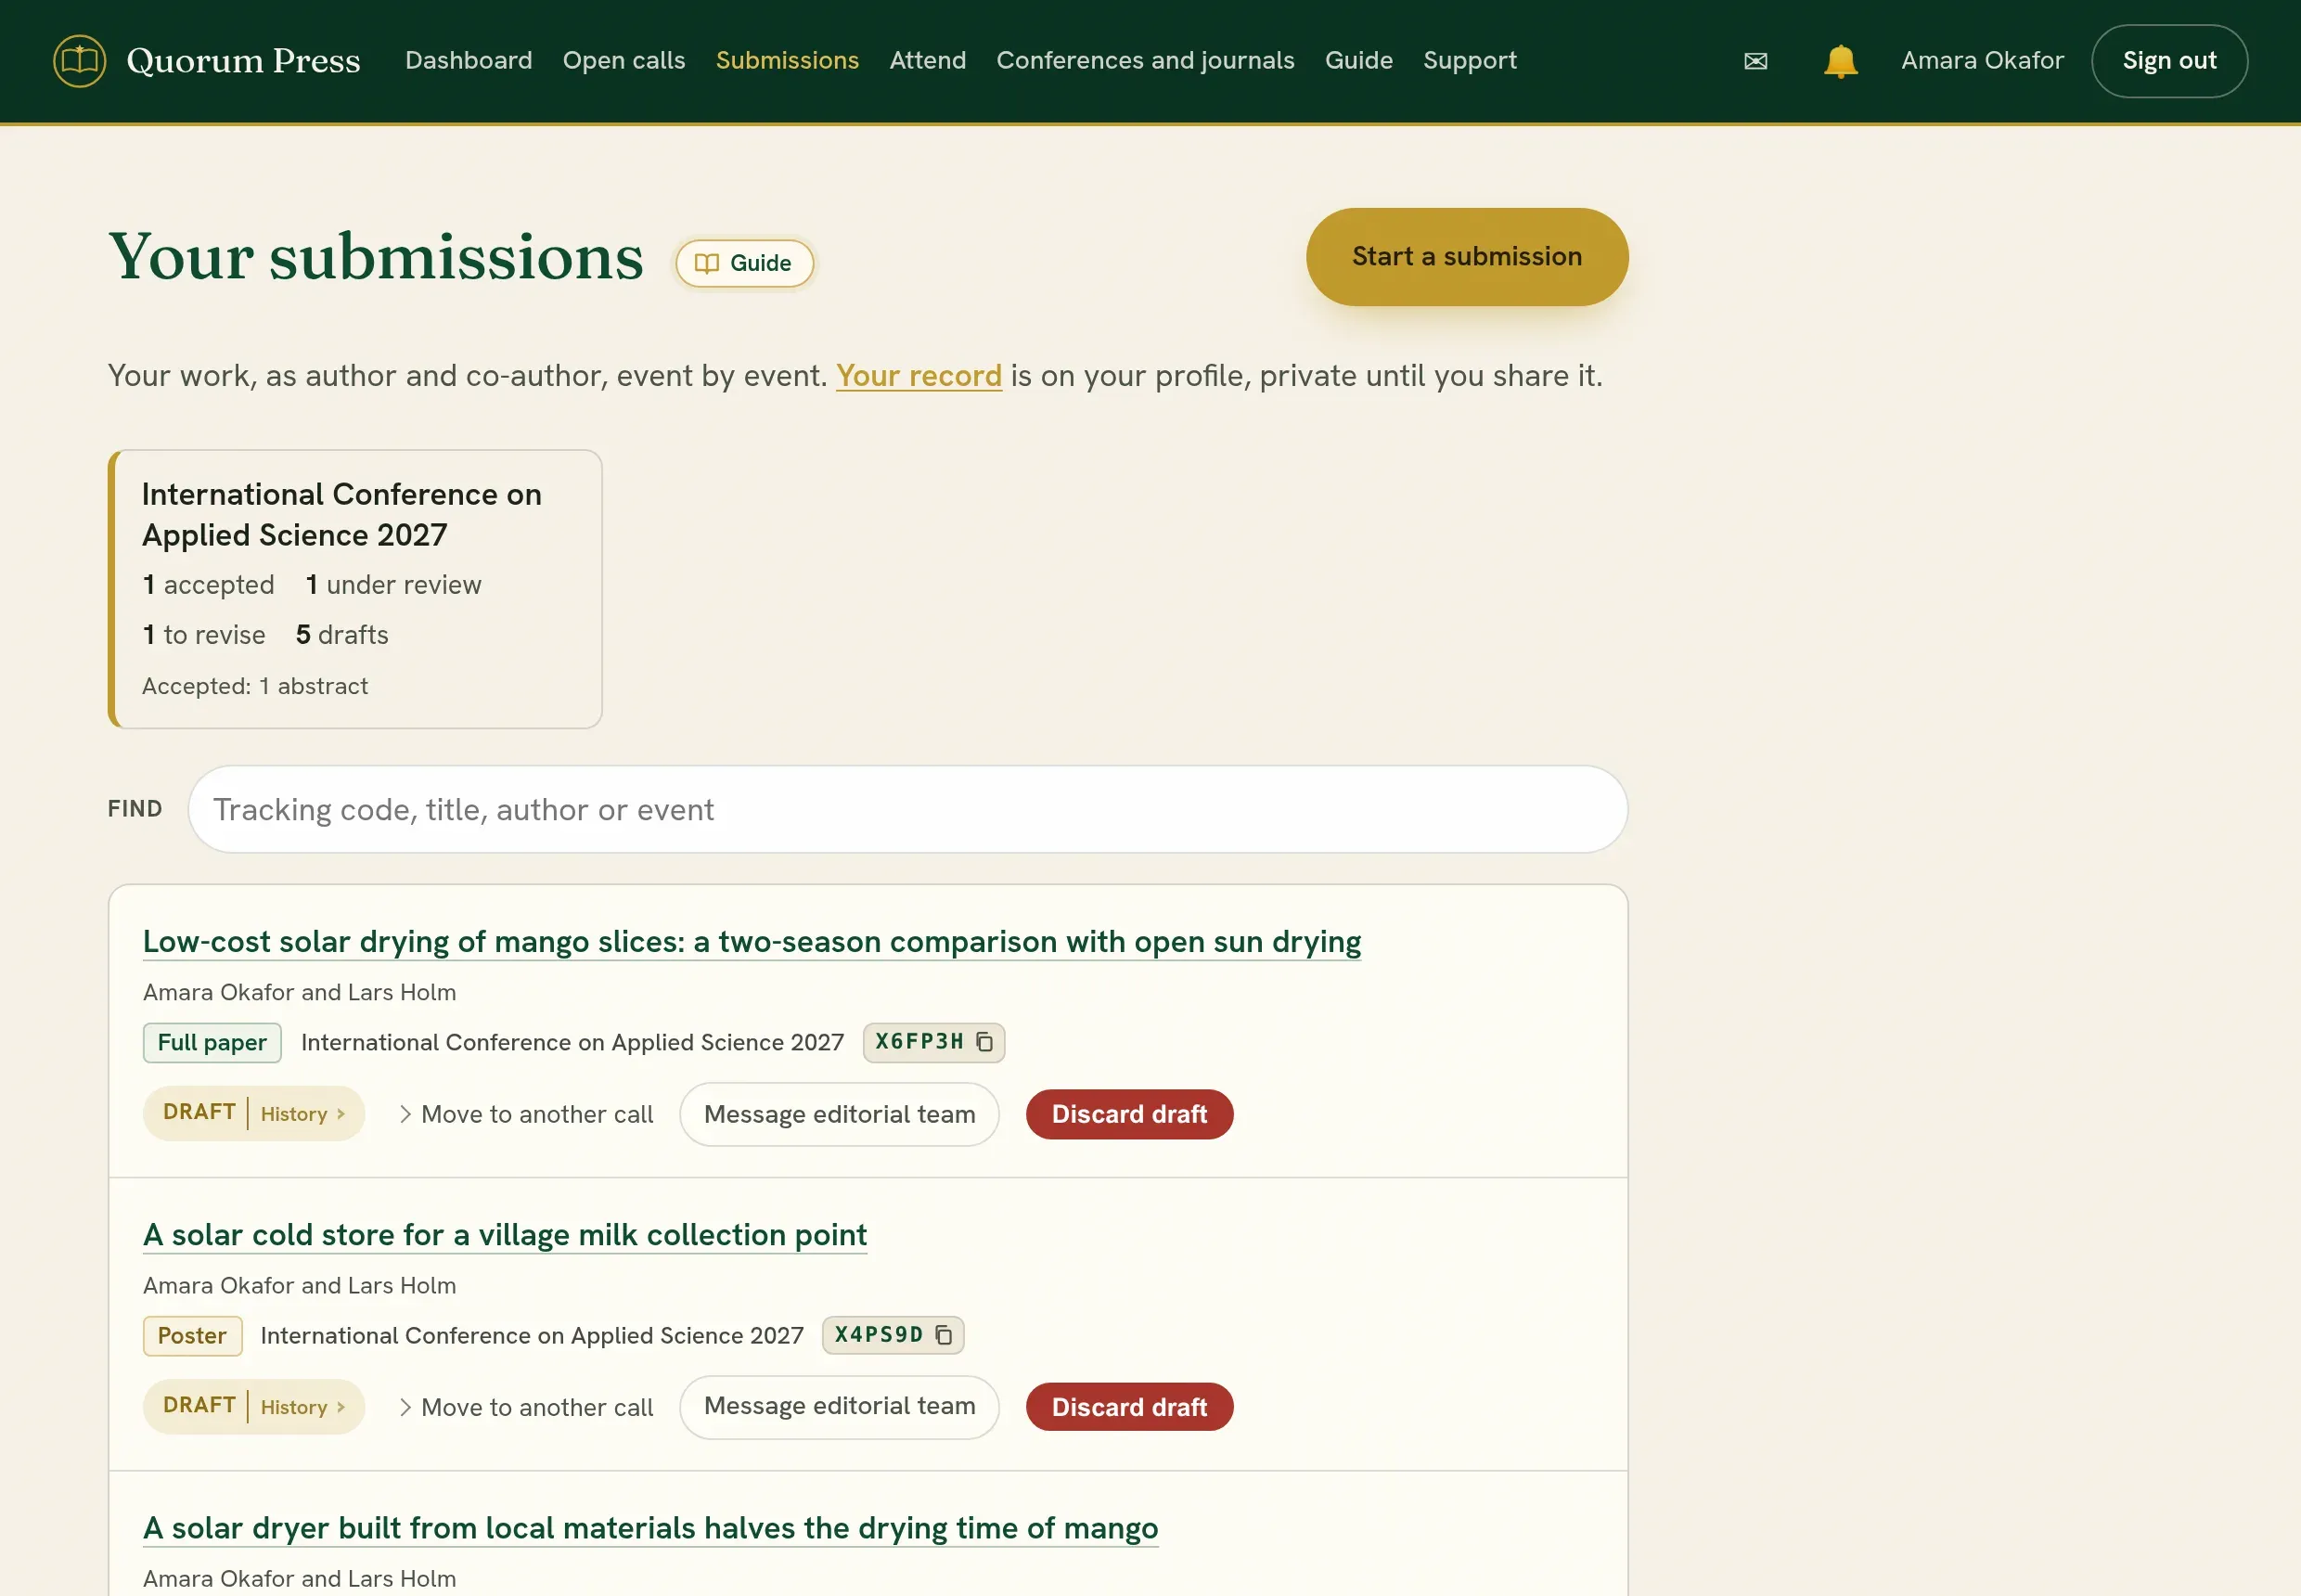Expand Move to another call for cold store poster
The height and width of the screenshot is (1596, 2301).
point(526,1407)
